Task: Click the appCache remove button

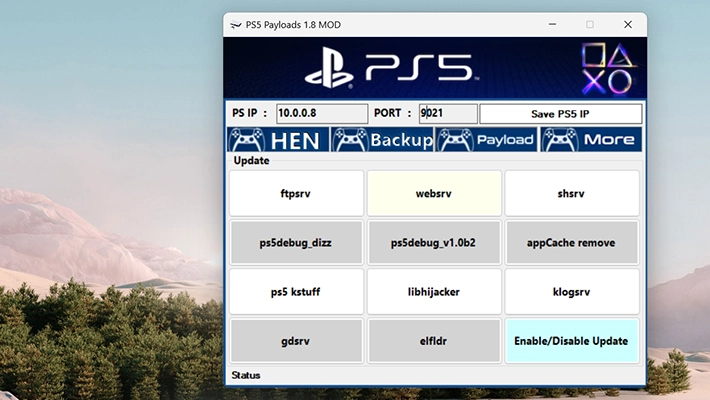Action: 572,242
